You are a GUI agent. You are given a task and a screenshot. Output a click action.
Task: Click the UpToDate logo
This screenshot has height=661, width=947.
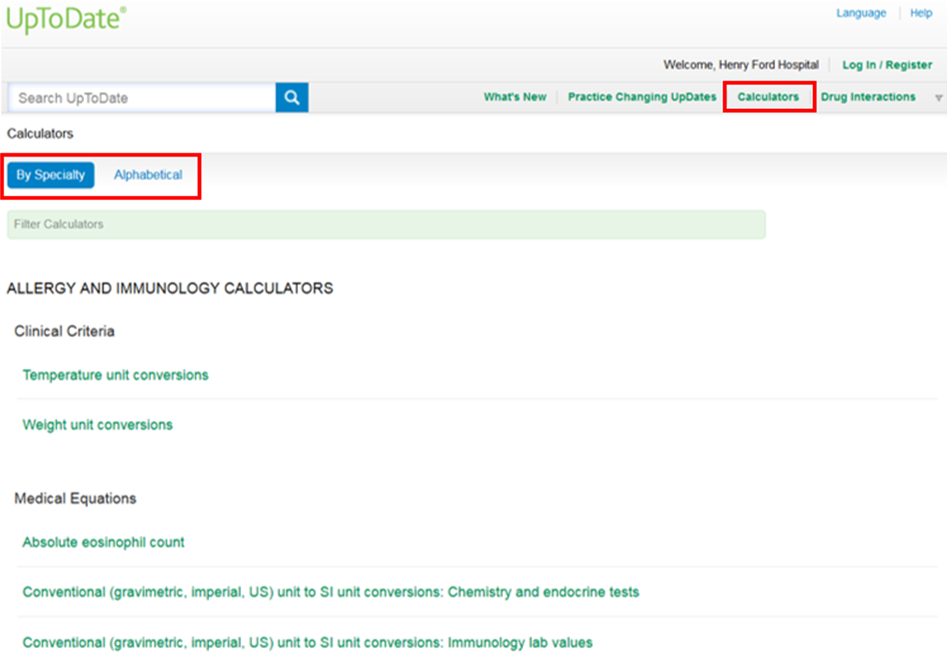coord(66,20)
